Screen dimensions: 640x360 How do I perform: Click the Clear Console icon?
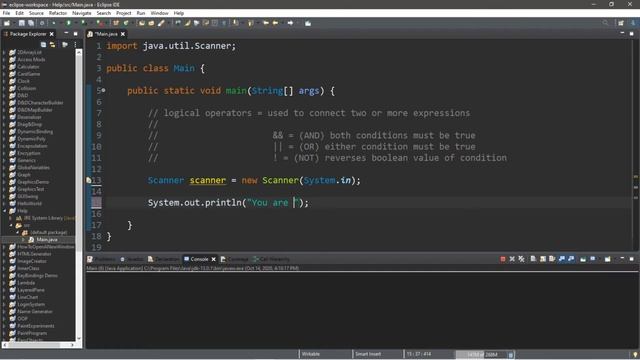[533, 259]
